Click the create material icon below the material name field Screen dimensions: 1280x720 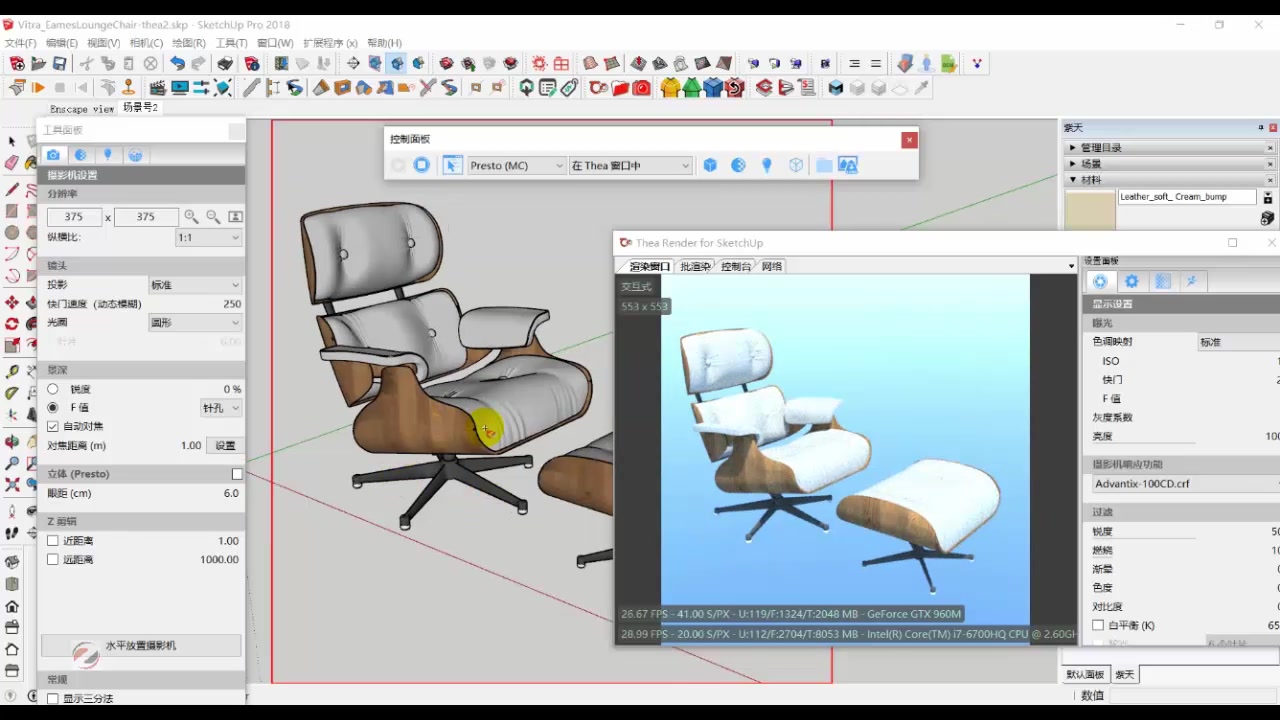[1268, 217]
